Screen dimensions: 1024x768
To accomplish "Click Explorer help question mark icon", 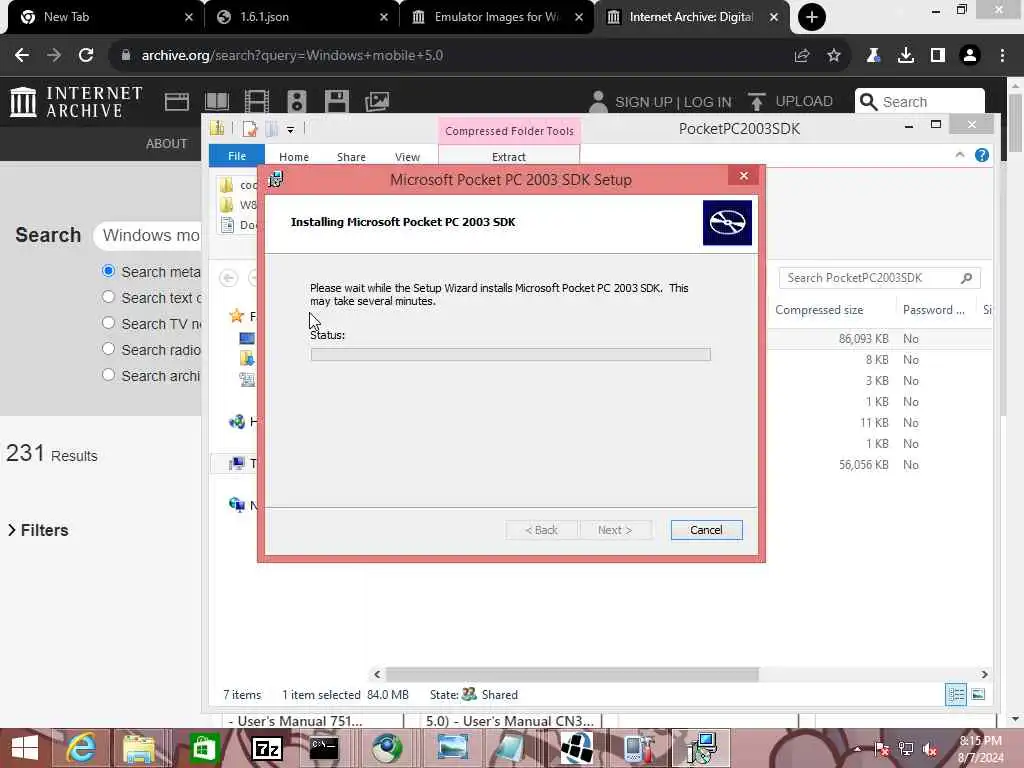I will point(982,155).
